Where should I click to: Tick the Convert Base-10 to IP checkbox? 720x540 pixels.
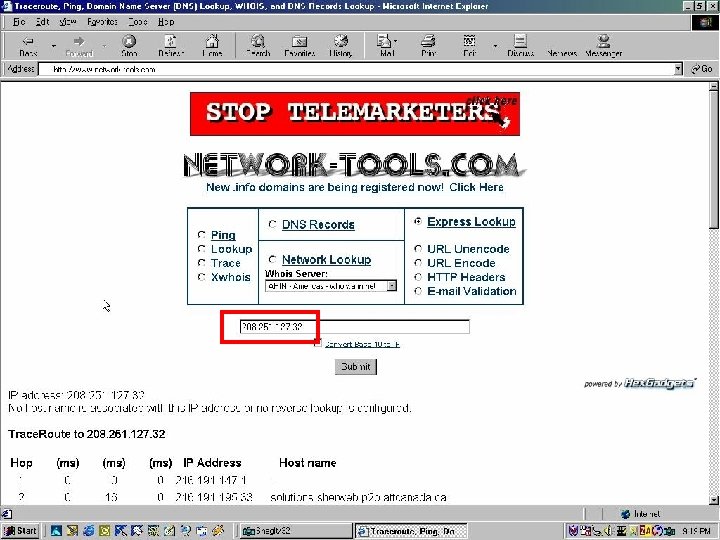(x=318, y=343)
